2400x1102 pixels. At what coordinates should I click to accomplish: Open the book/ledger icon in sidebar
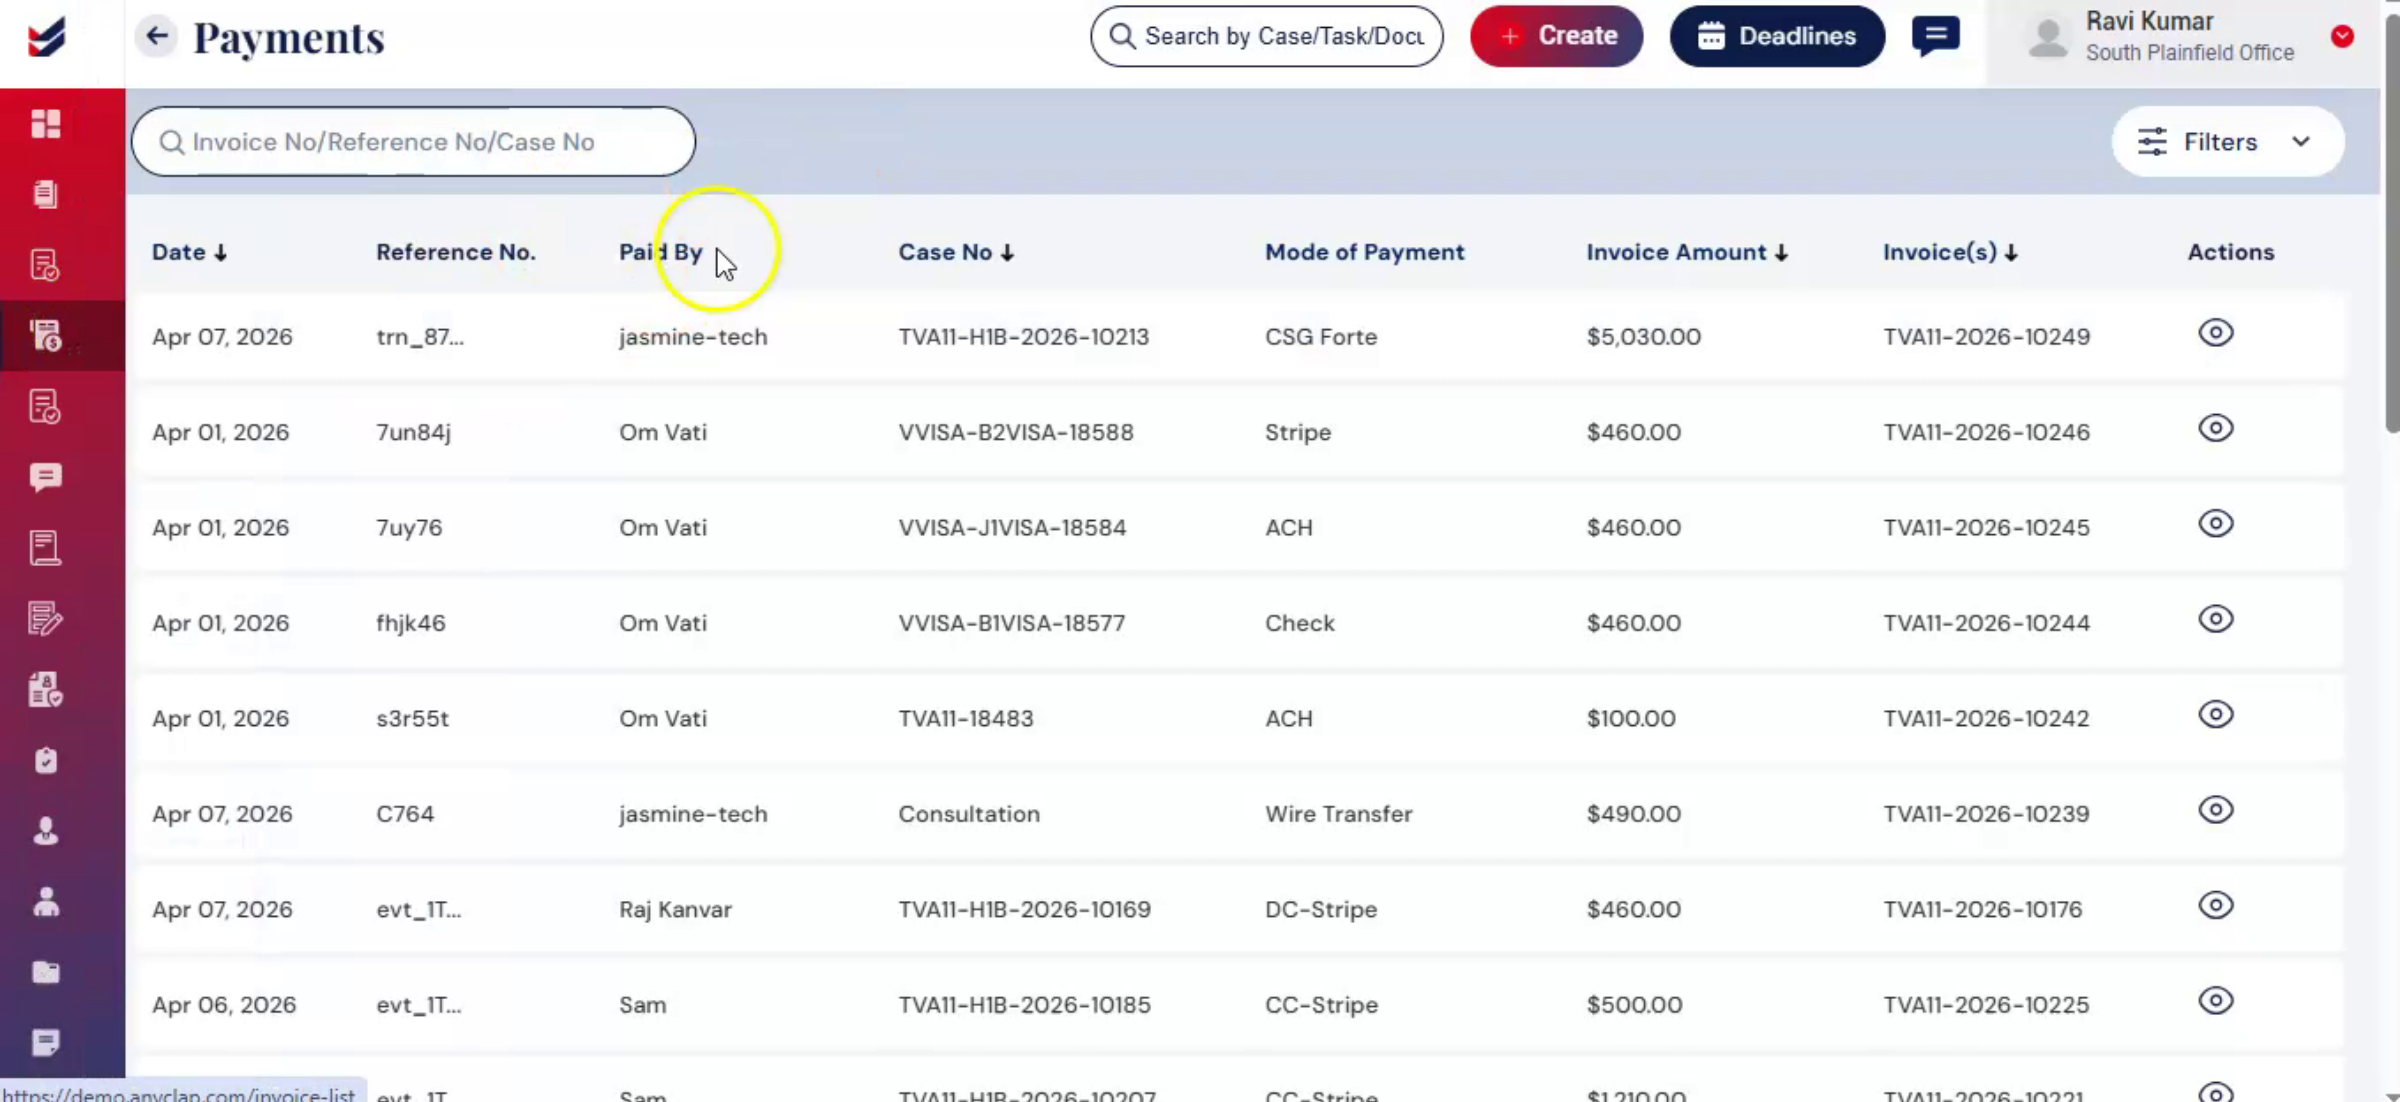(x=46, y=548)
